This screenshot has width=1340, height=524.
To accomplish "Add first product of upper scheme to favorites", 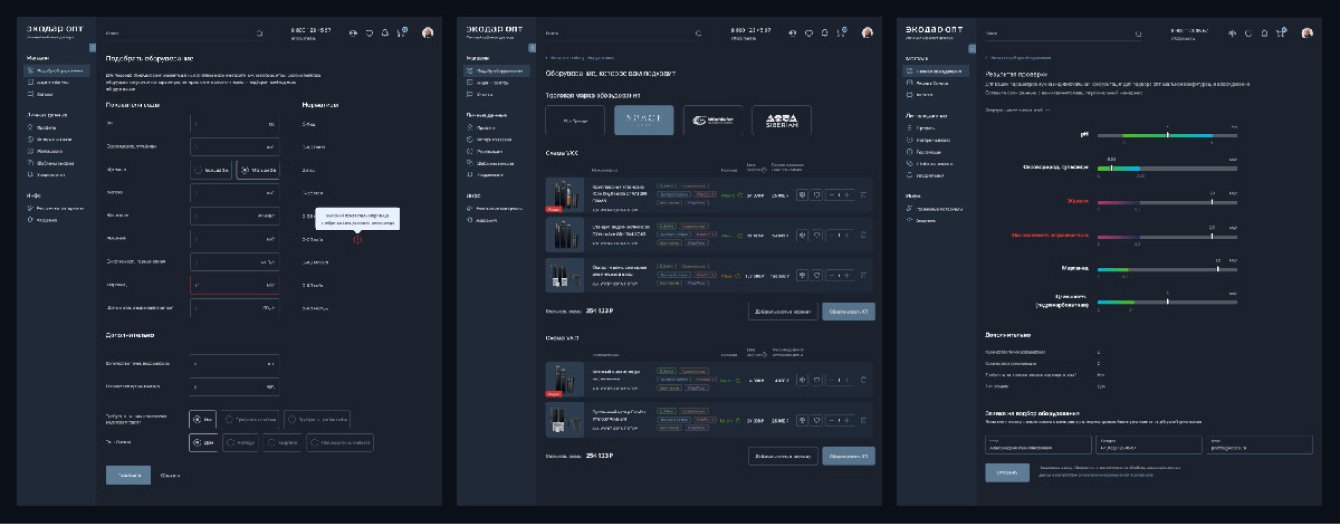I will (817, 195).
